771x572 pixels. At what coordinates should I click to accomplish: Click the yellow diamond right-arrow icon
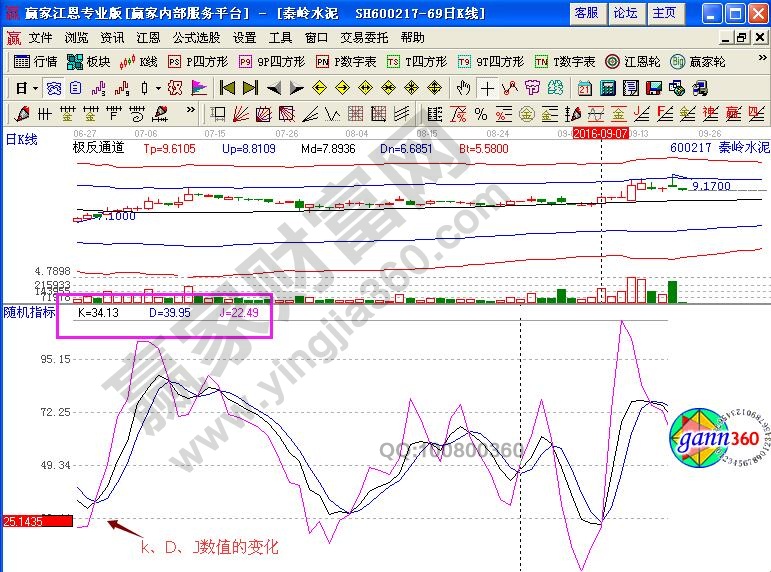point(342,89)
